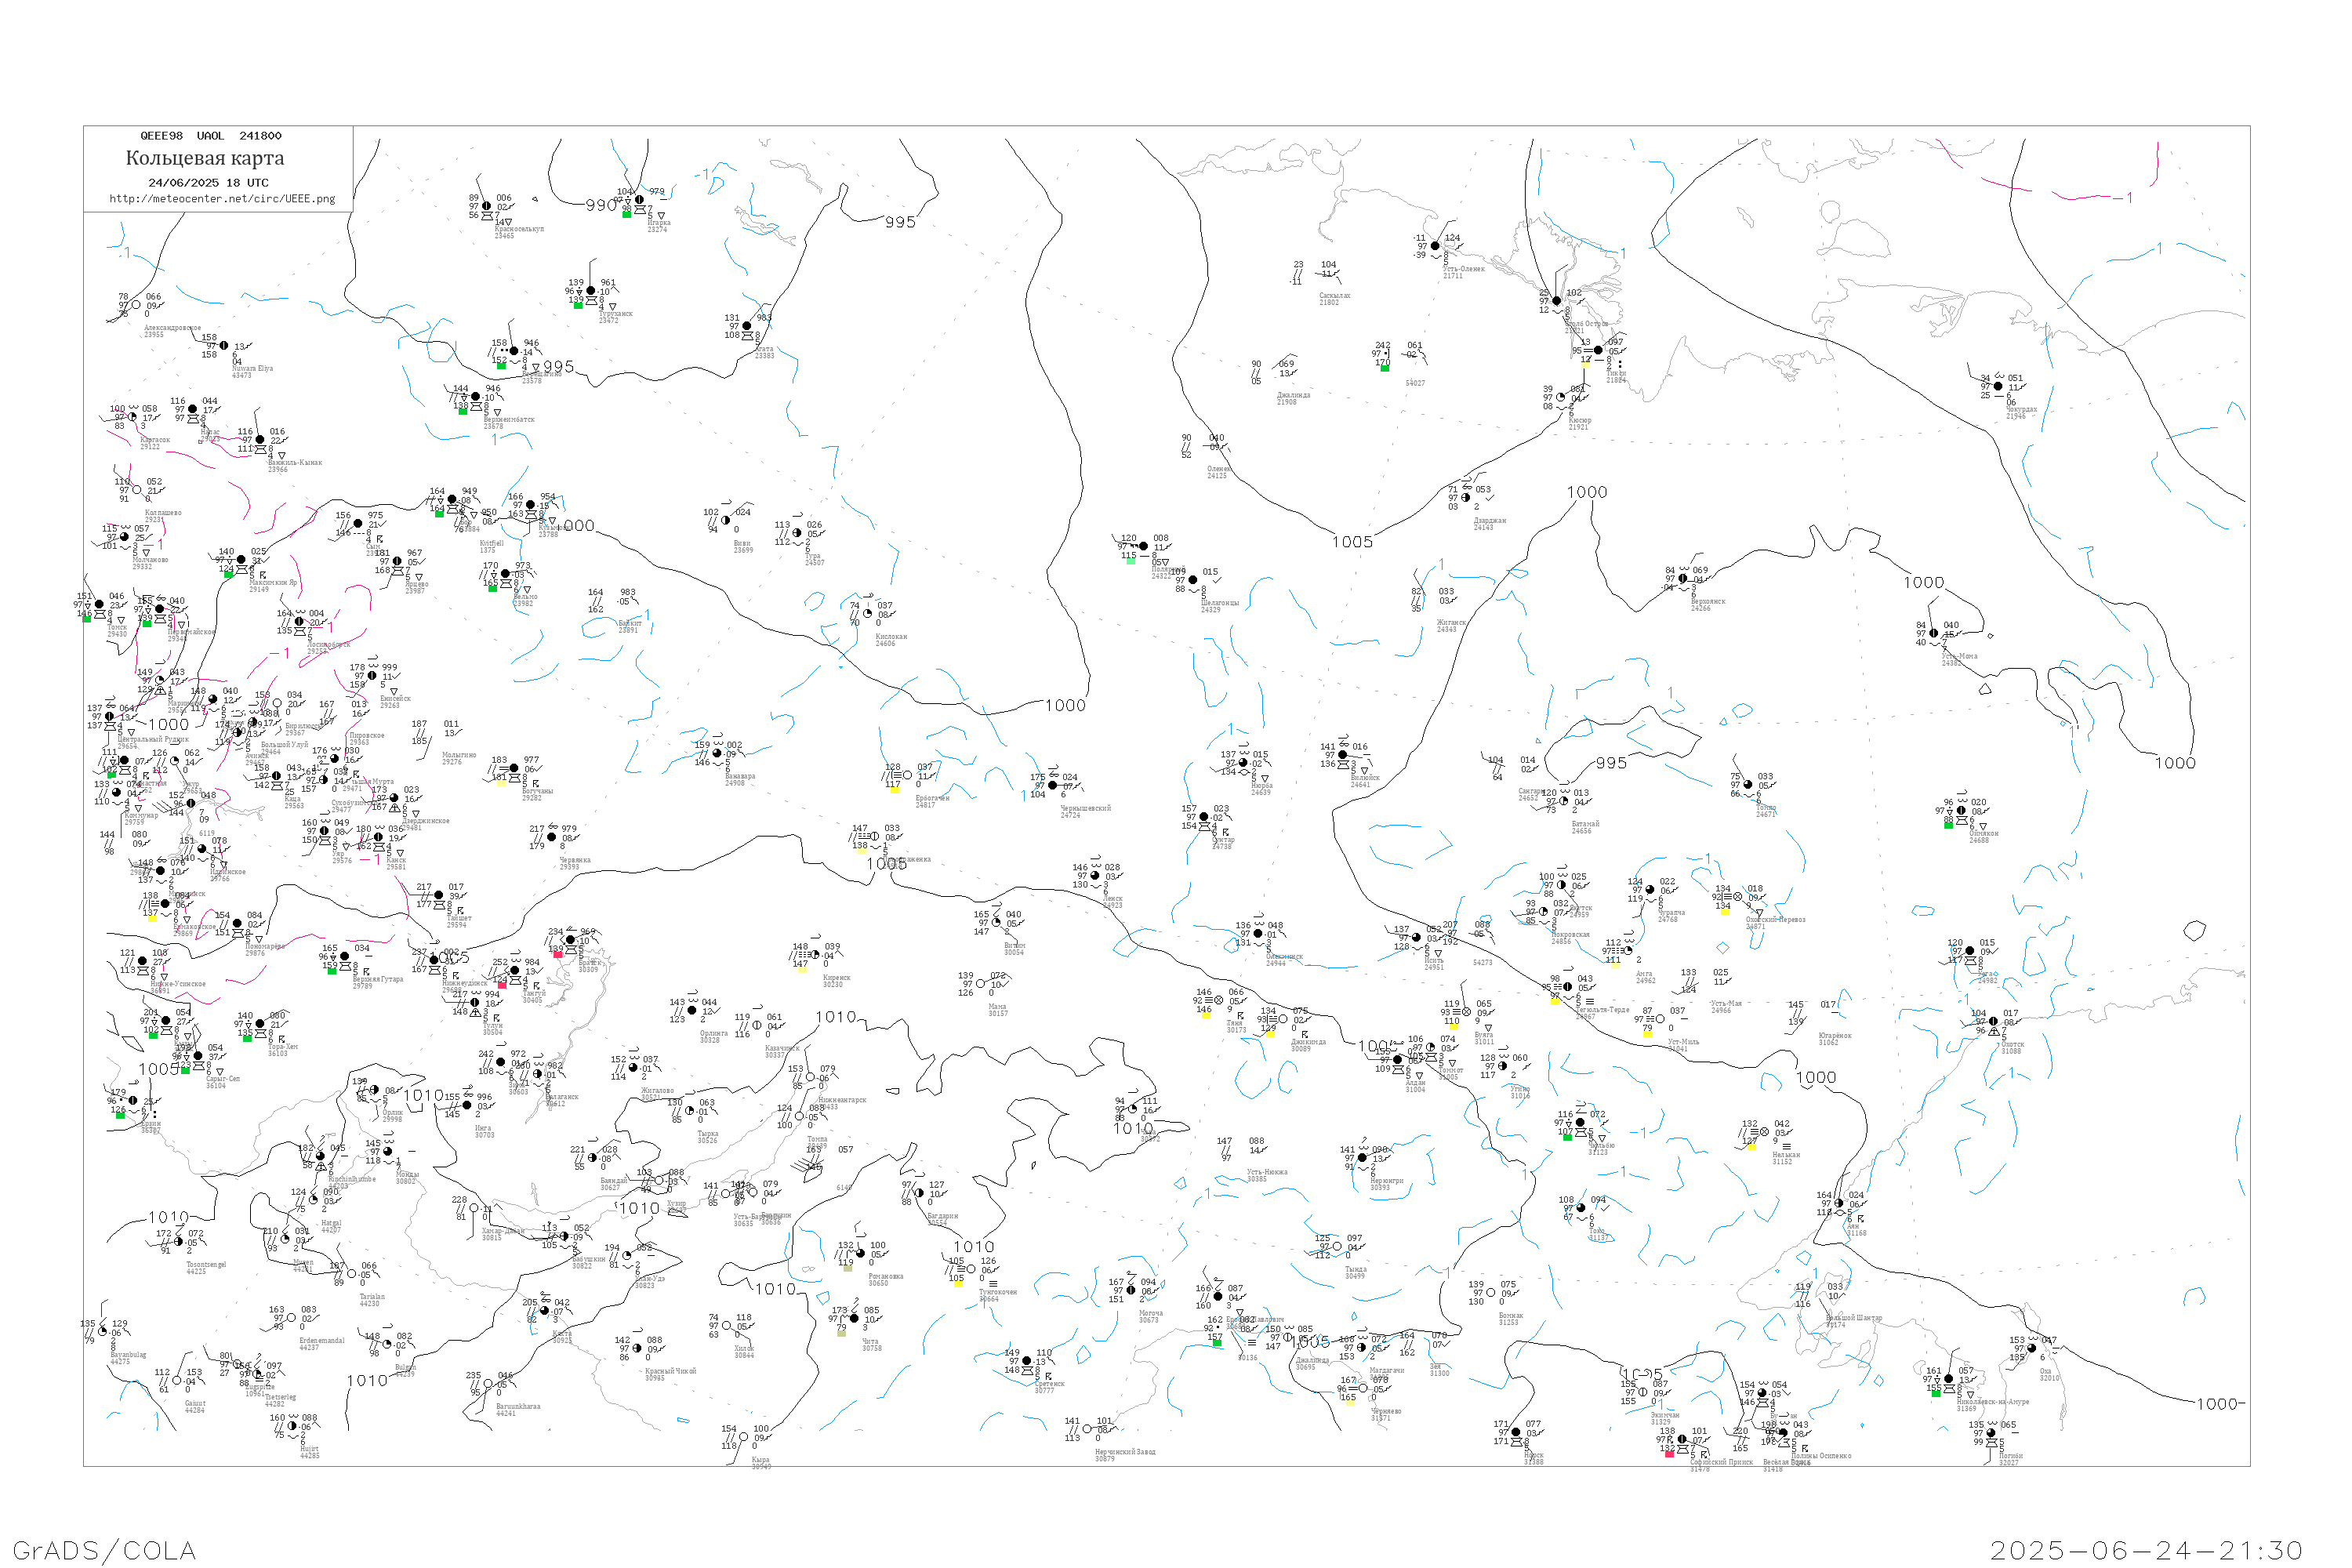Click the Туруханск station cloud circle
2352x1568 pixels.
tap(590, 291)
